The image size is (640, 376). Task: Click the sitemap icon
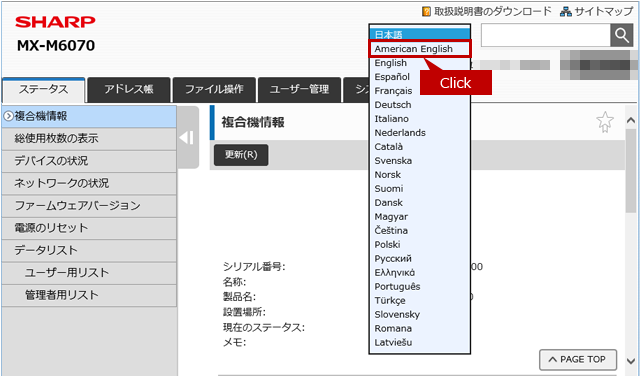click(x=566, y=11)
